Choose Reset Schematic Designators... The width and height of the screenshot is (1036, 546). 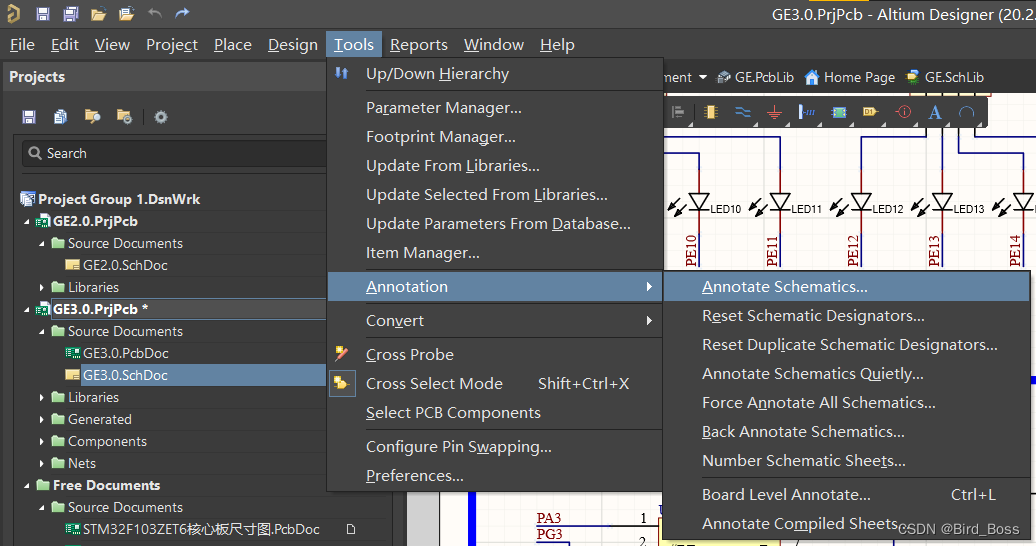846,315
